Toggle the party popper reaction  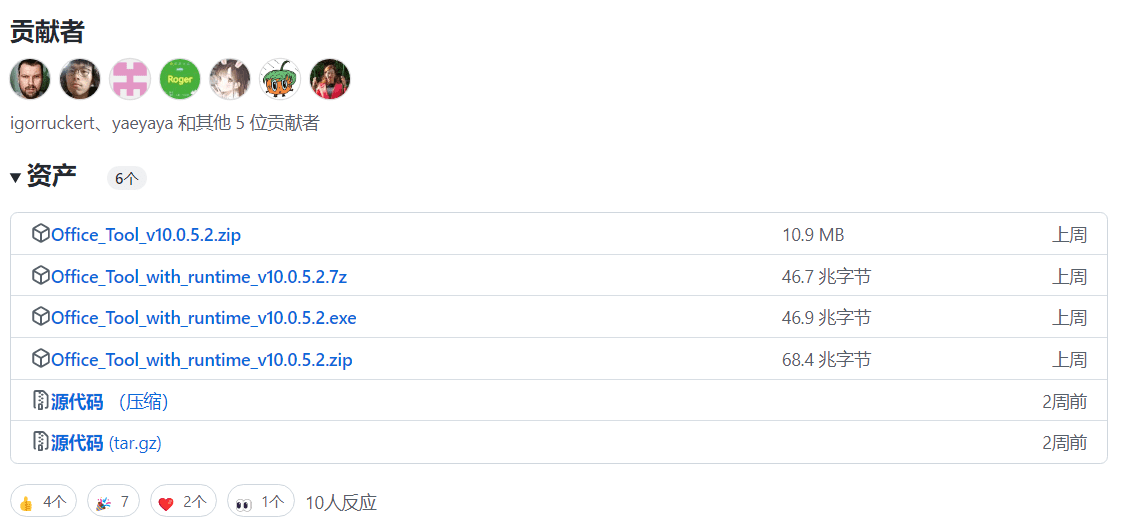pyautogui.click(x=113, y=502)
